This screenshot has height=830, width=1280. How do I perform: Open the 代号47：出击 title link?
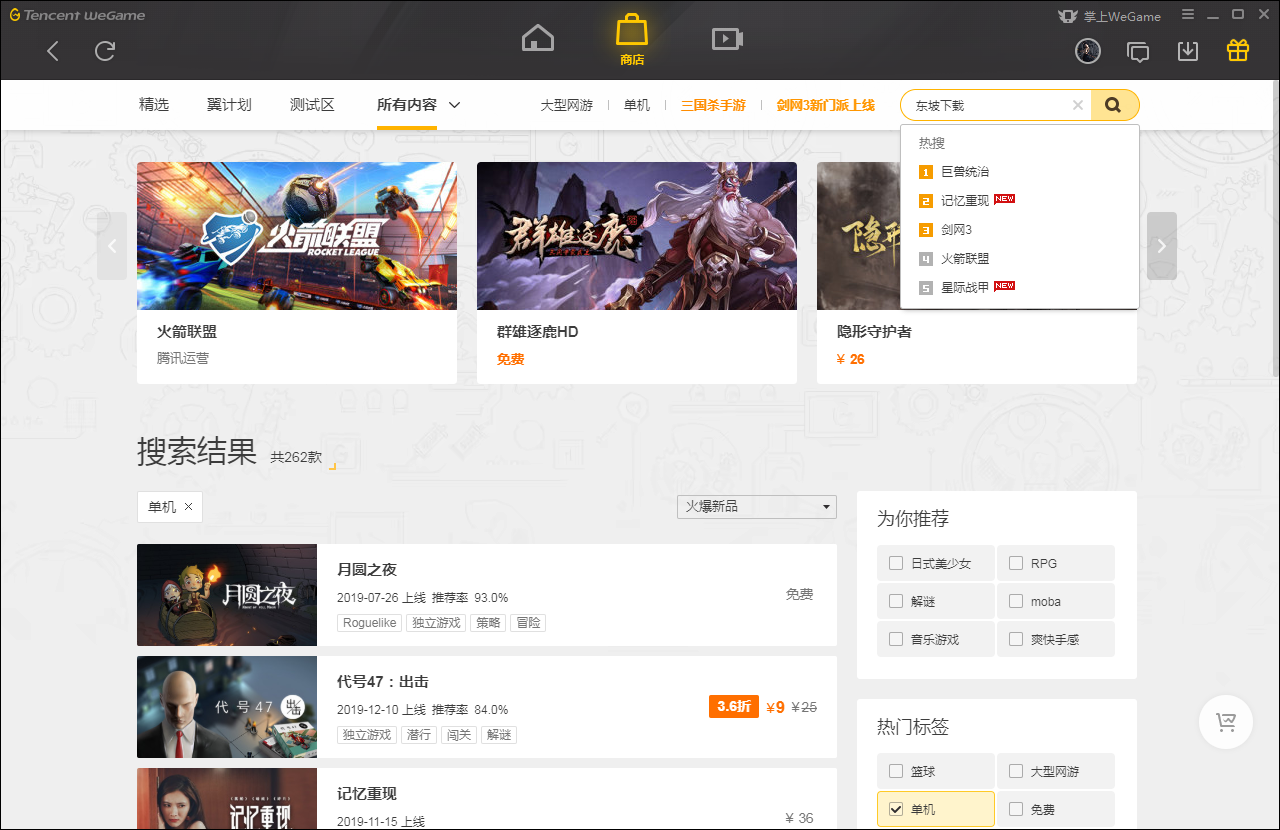(383, 681)
